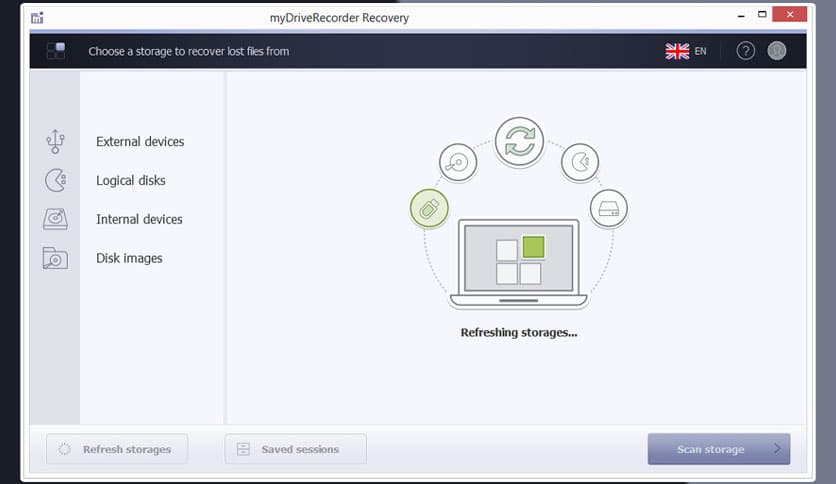836x484 pixels.
Task: Open Saved sessions
Action: tap(295, 449)
